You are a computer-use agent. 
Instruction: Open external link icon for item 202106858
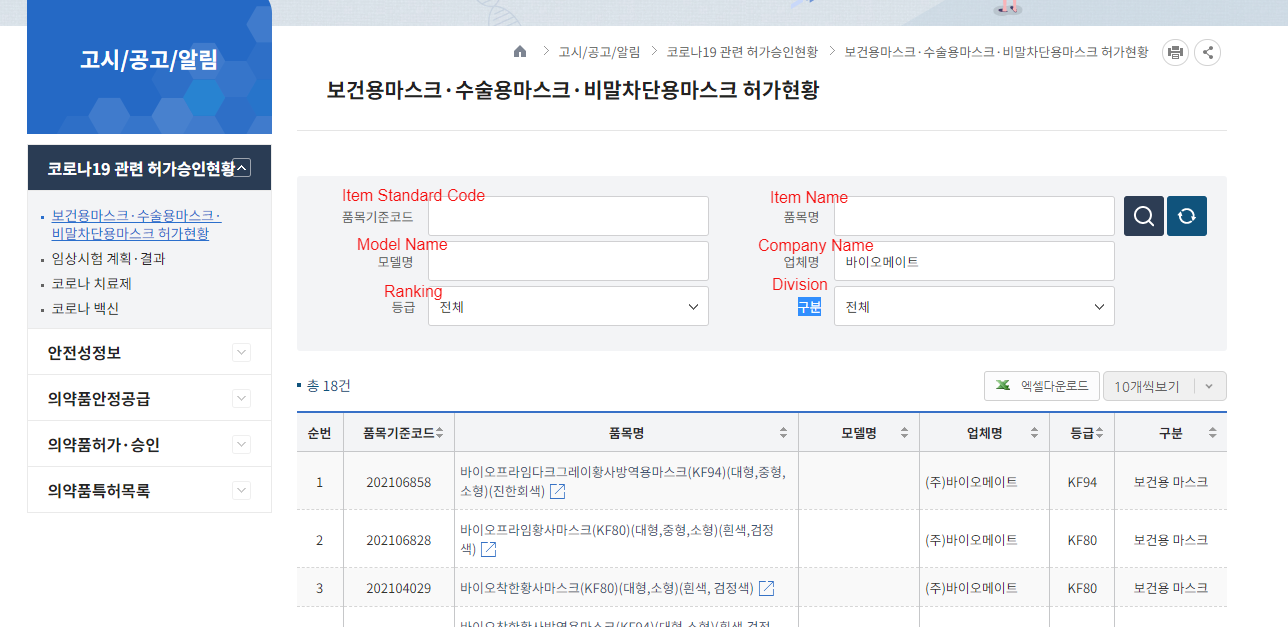[x=558, y=491]
